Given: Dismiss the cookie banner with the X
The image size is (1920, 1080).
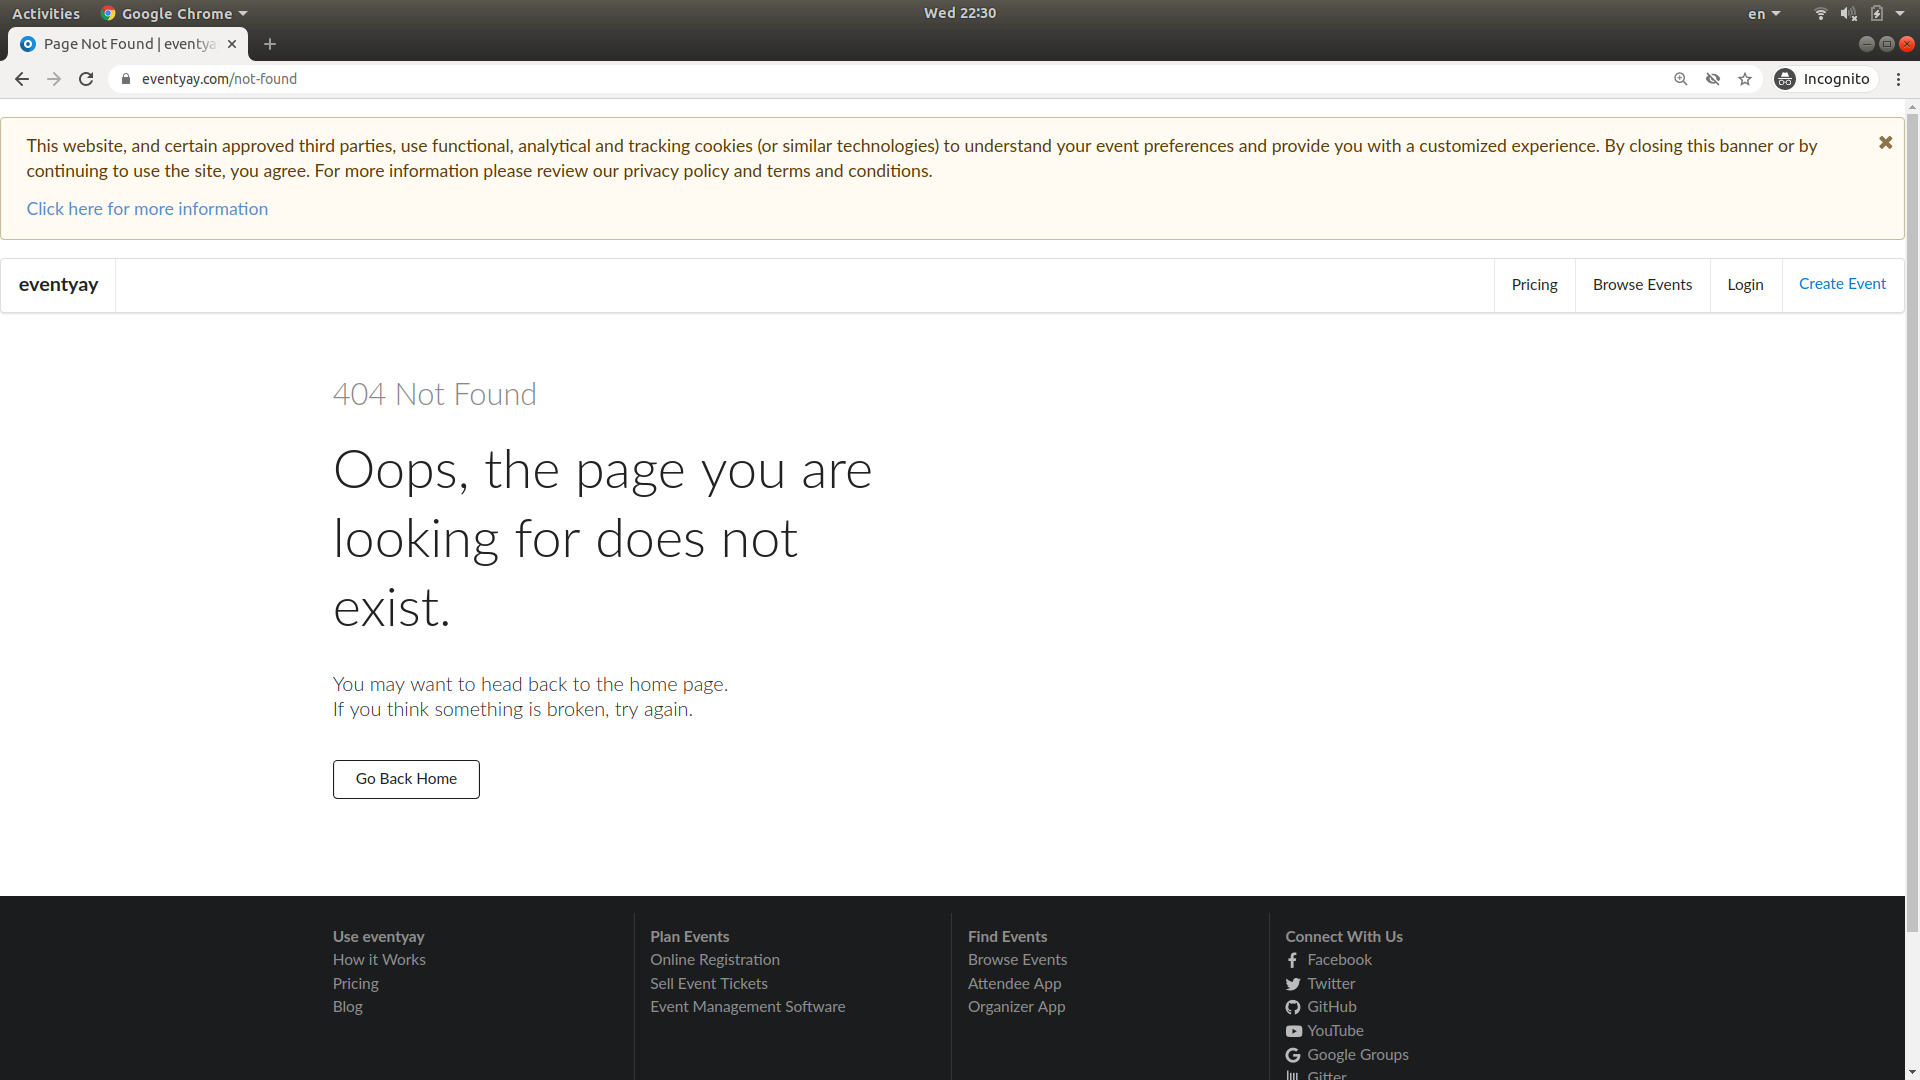Looking at the screenshot, I should [x=1886, y=142].
